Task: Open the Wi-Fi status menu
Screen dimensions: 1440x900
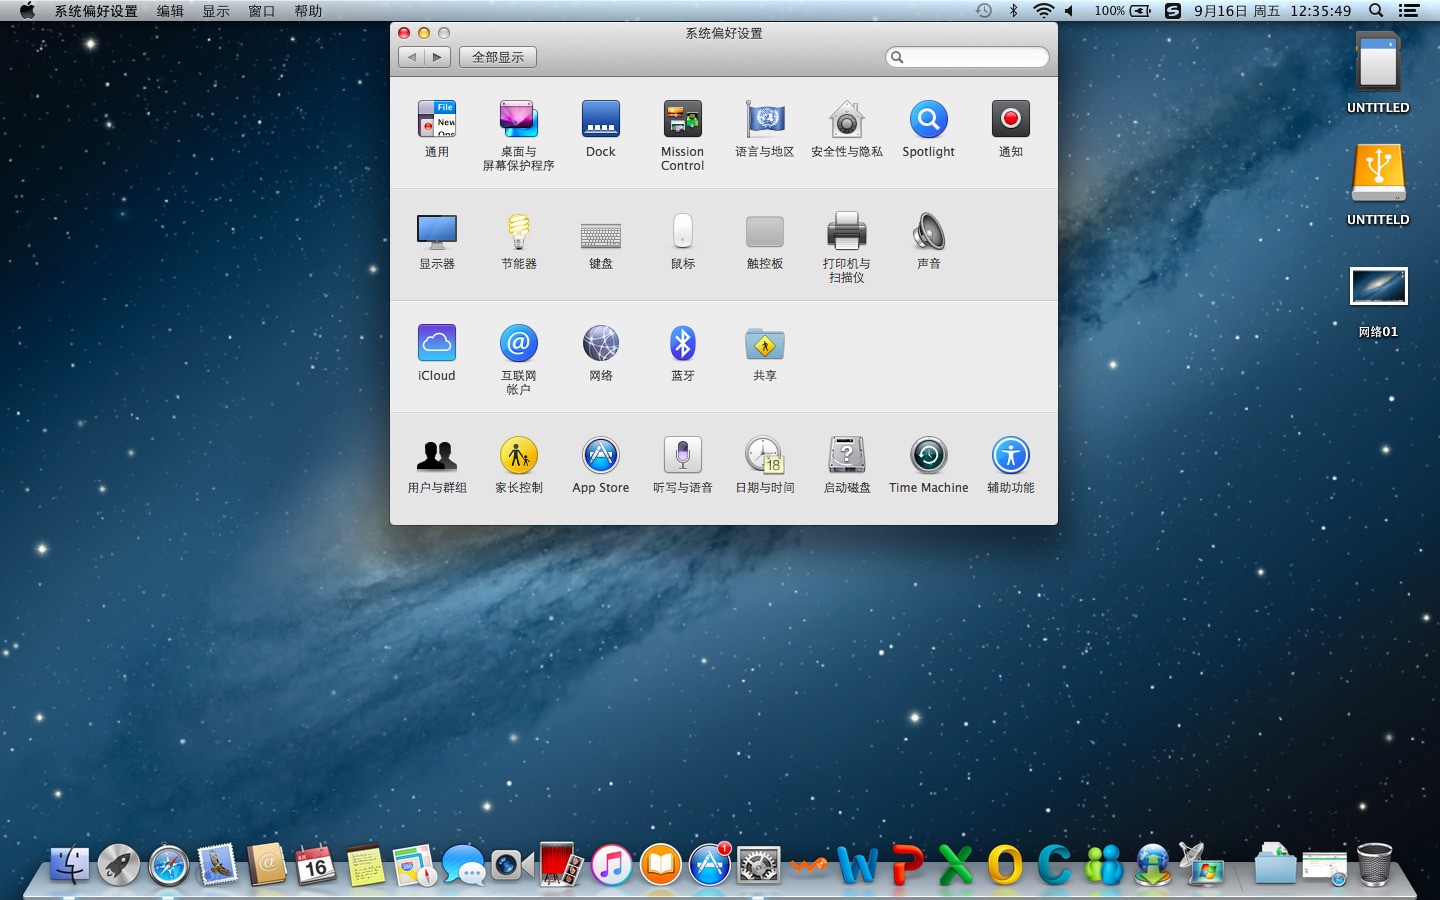Action: click(1043, 11)
